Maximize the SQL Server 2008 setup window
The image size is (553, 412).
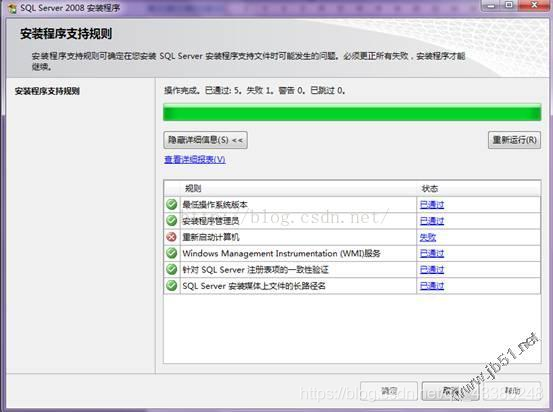(x=509, y=5)
